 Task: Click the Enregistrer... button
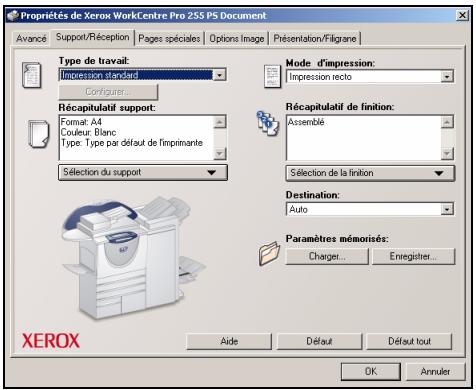[x=413, y=256]
